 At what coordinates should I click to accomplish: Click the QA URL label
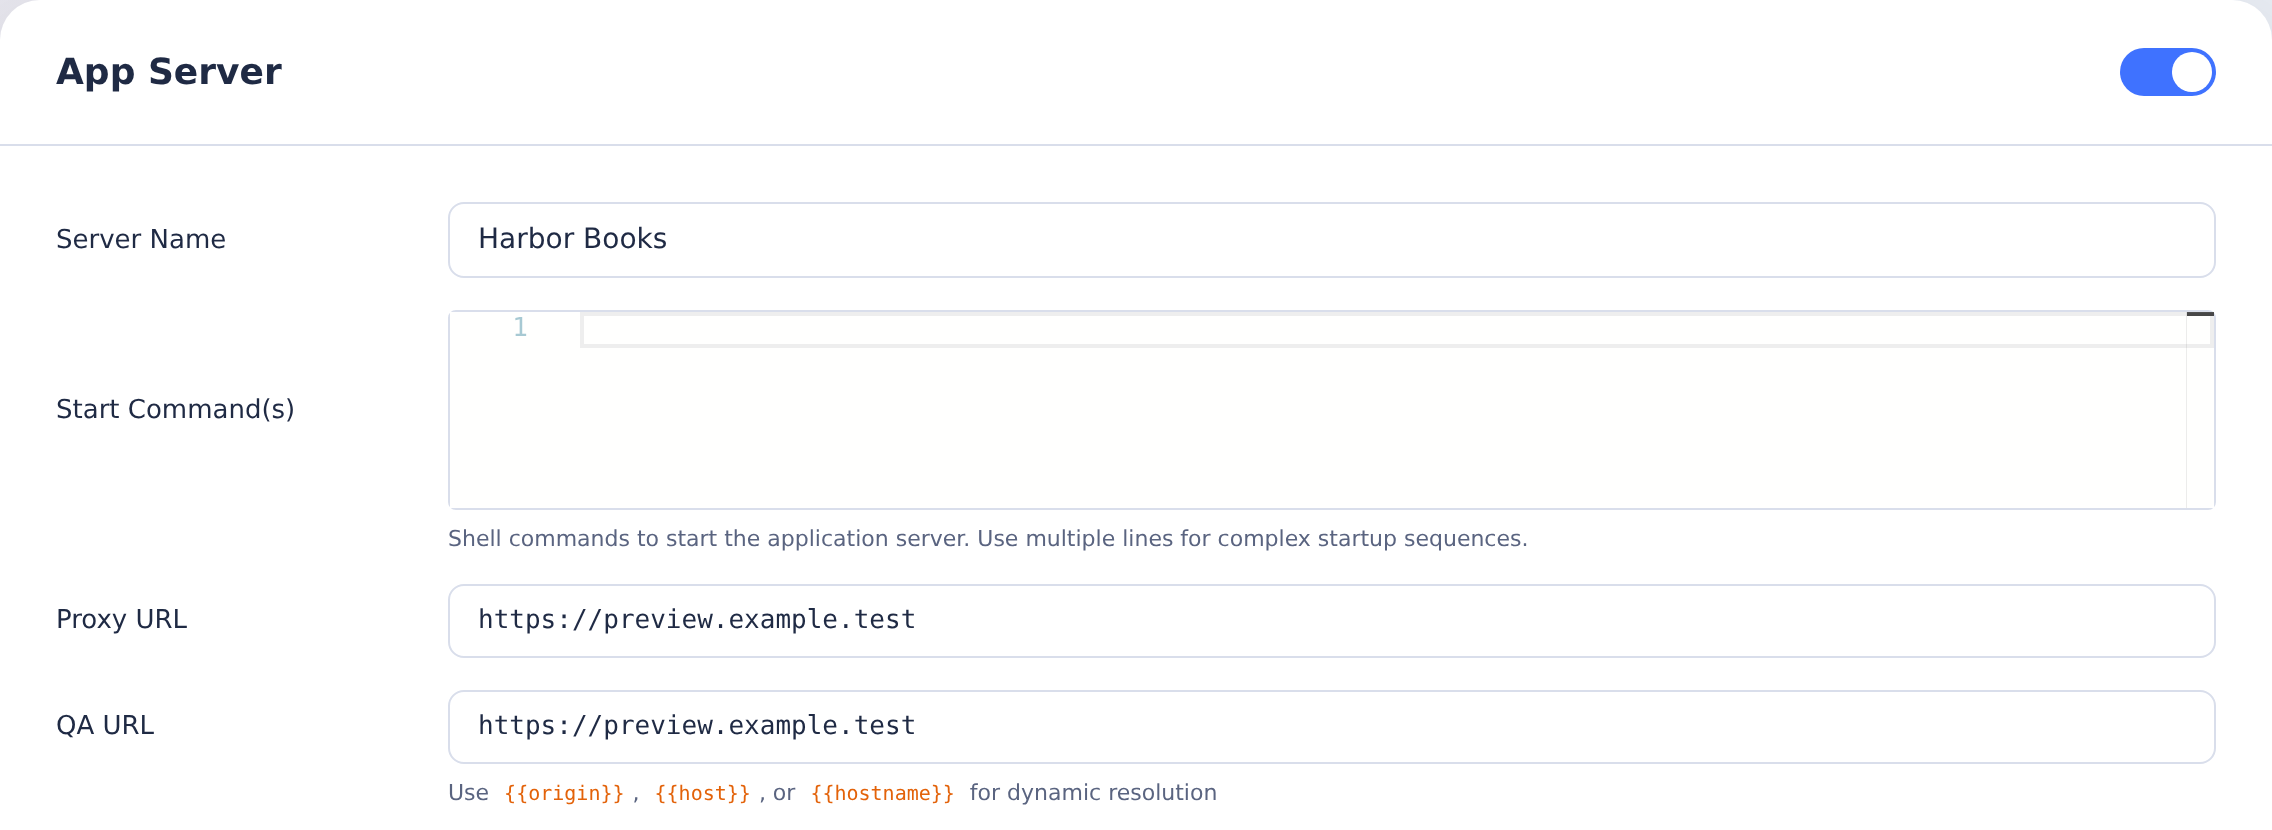click(105, 725)
